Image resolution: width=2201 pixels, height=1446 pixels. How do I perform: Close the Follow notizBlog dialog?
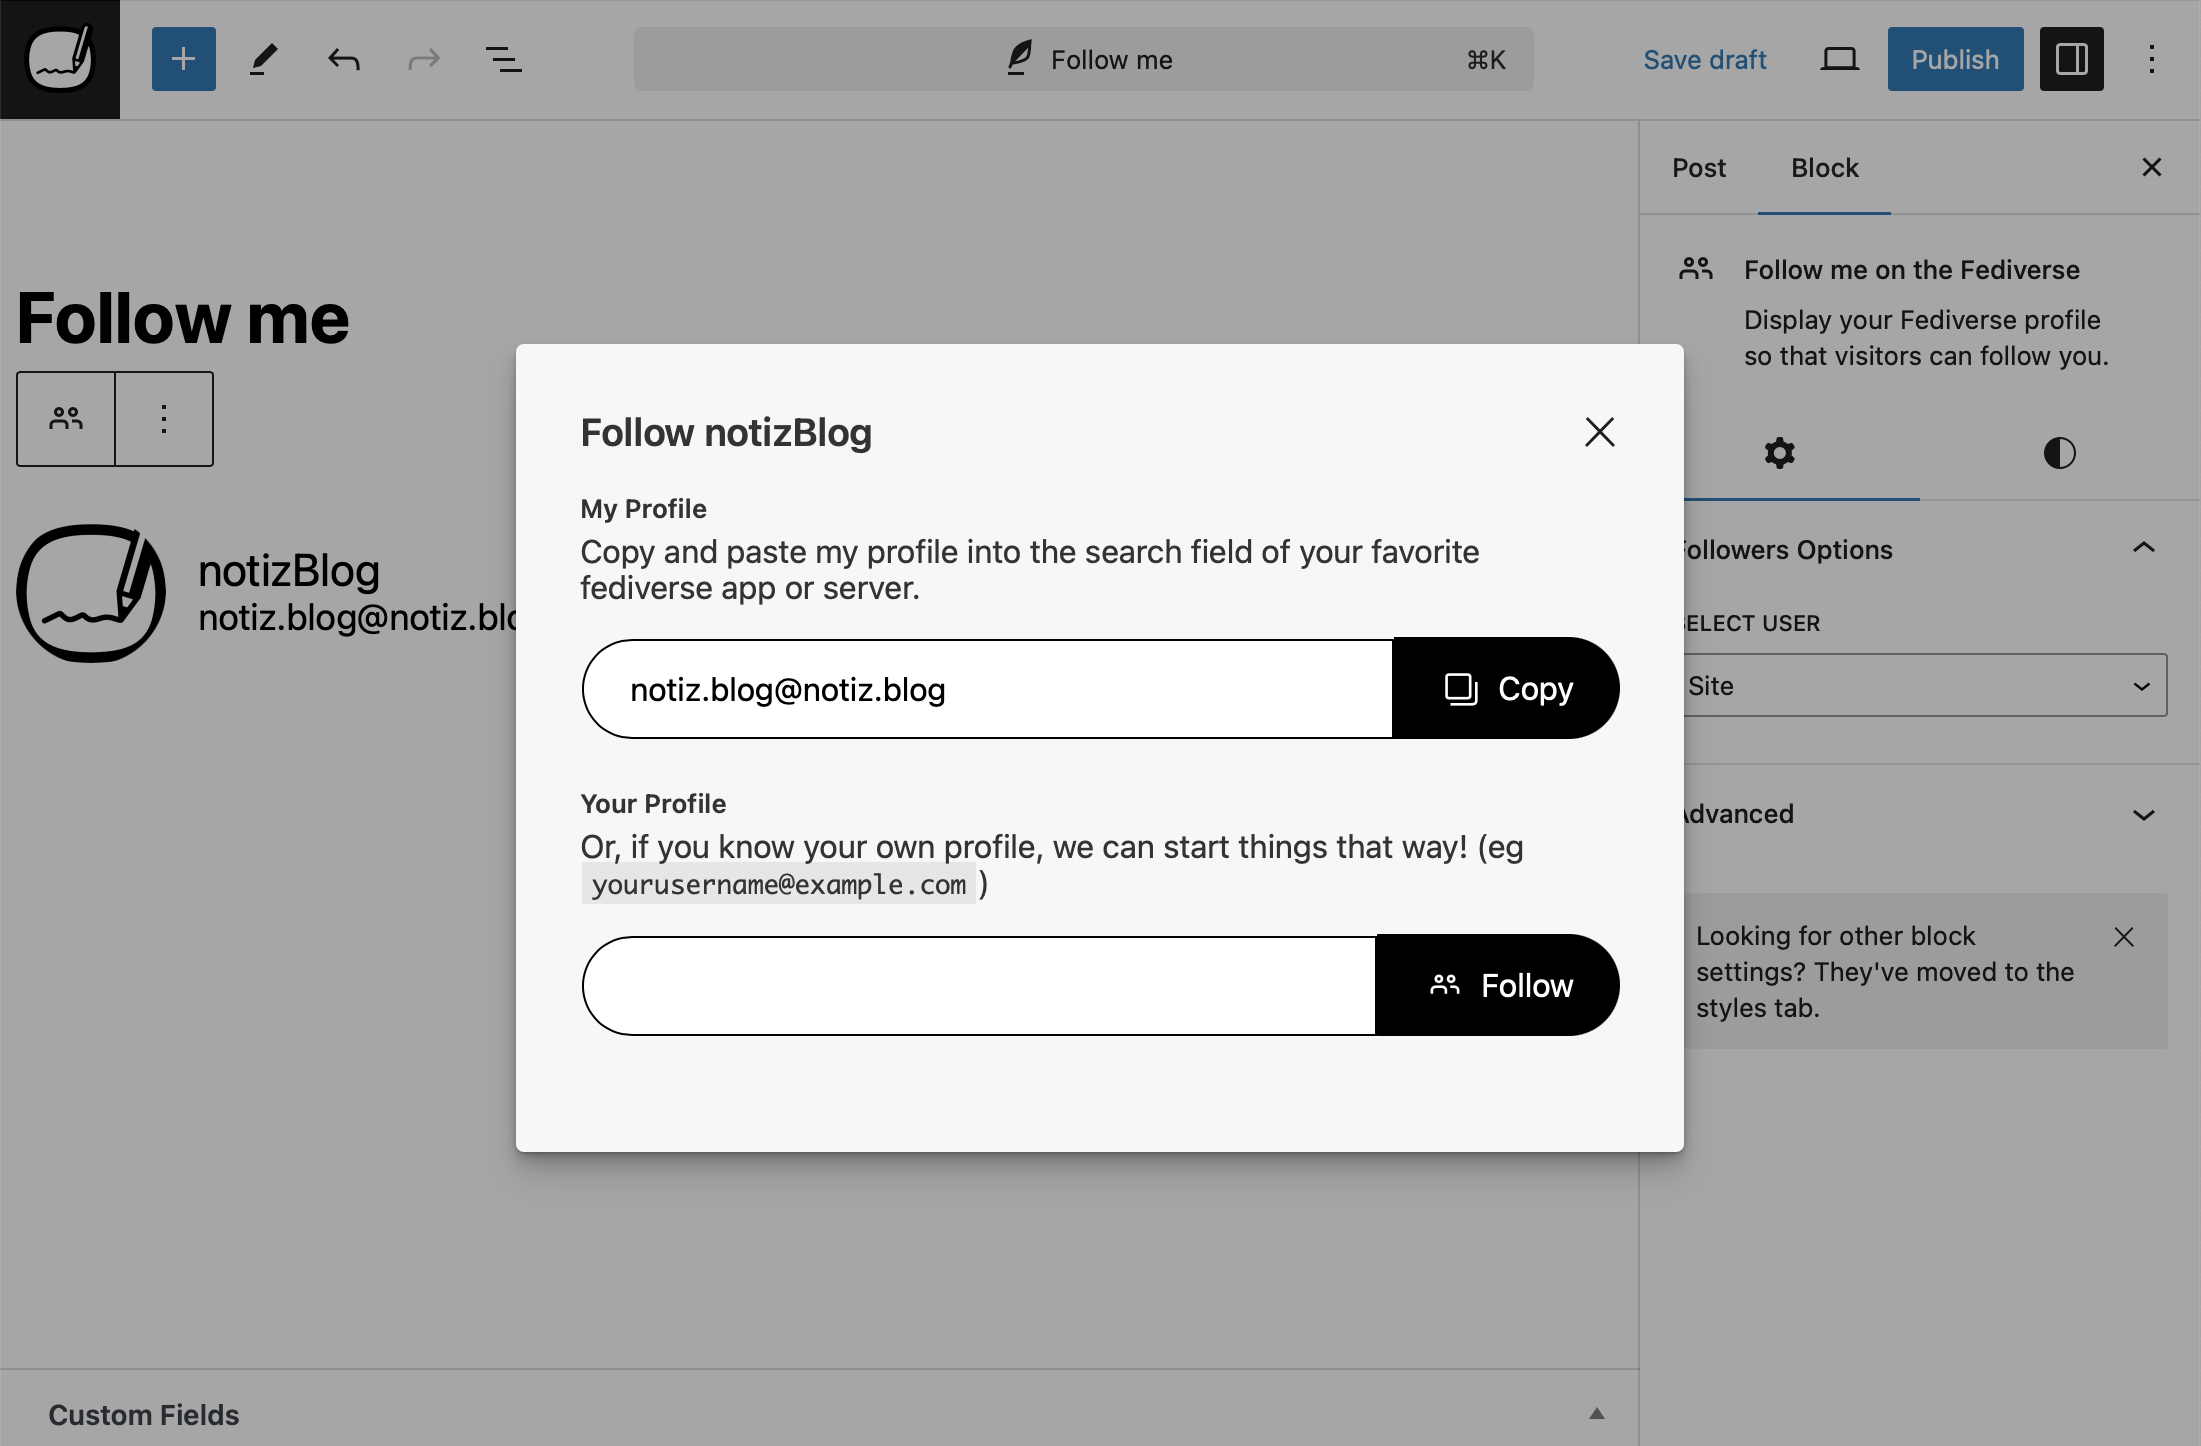[x=1599, y=431]
